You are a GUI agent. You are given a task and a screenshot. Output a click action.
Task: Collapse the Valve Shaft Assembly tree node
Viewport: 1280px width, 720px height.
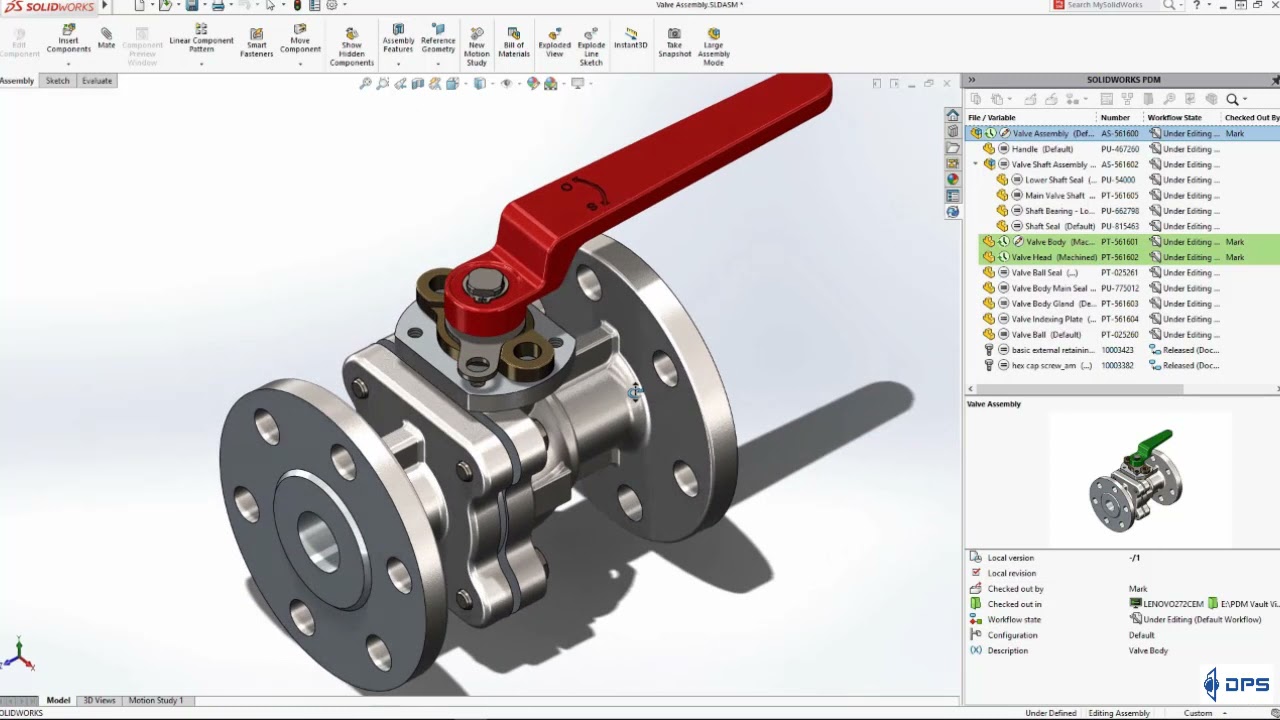click(976, 164)
